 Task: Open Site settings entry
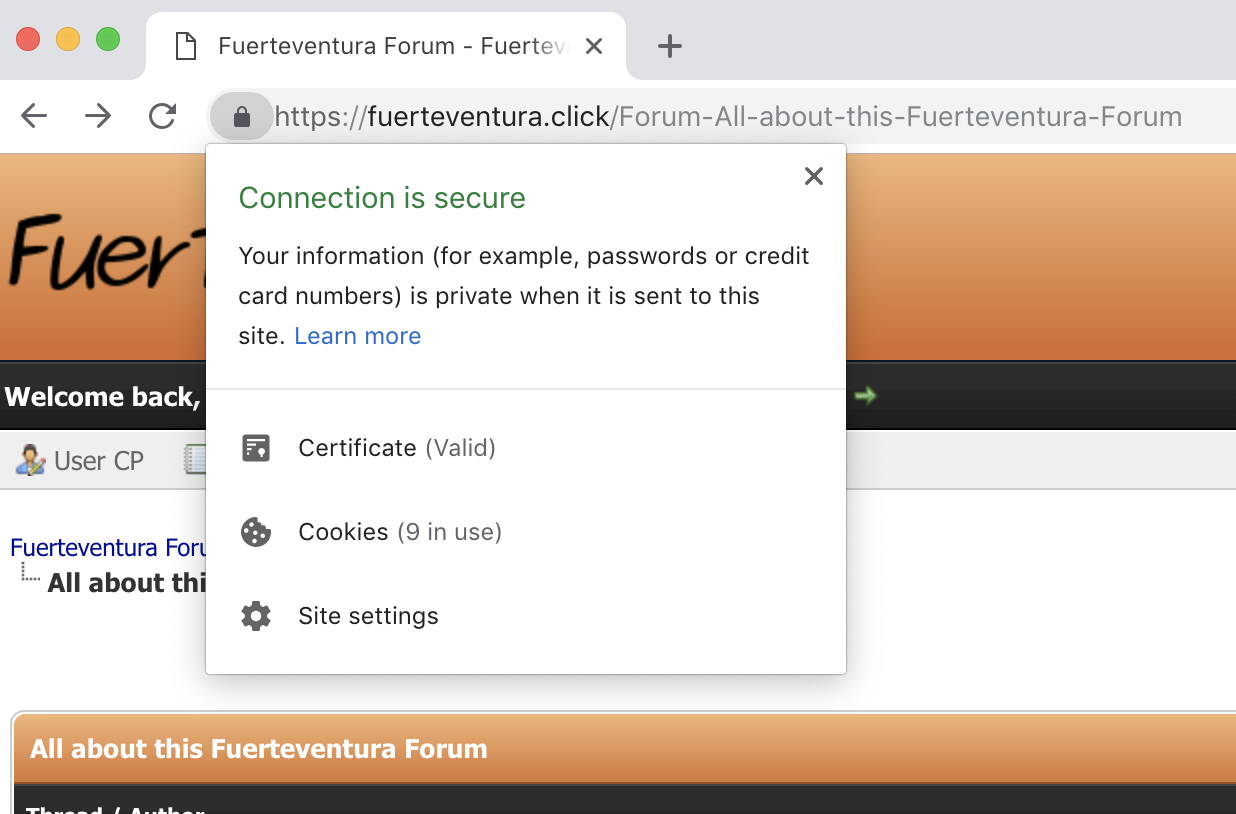pyautogui.click(x=368, y=616)
